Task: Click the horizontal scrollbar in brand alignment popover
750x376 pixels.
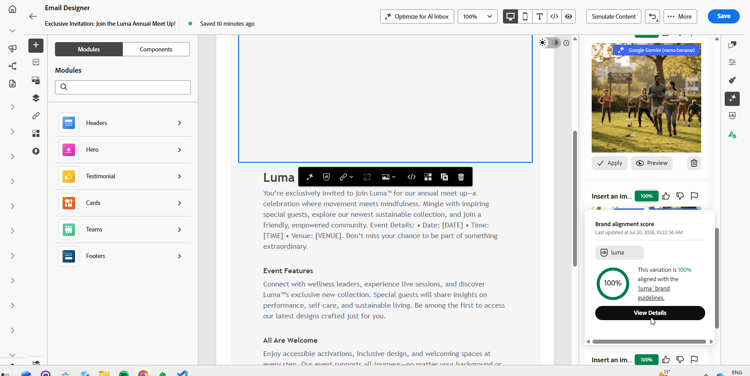Action: (x=649, y=342)
